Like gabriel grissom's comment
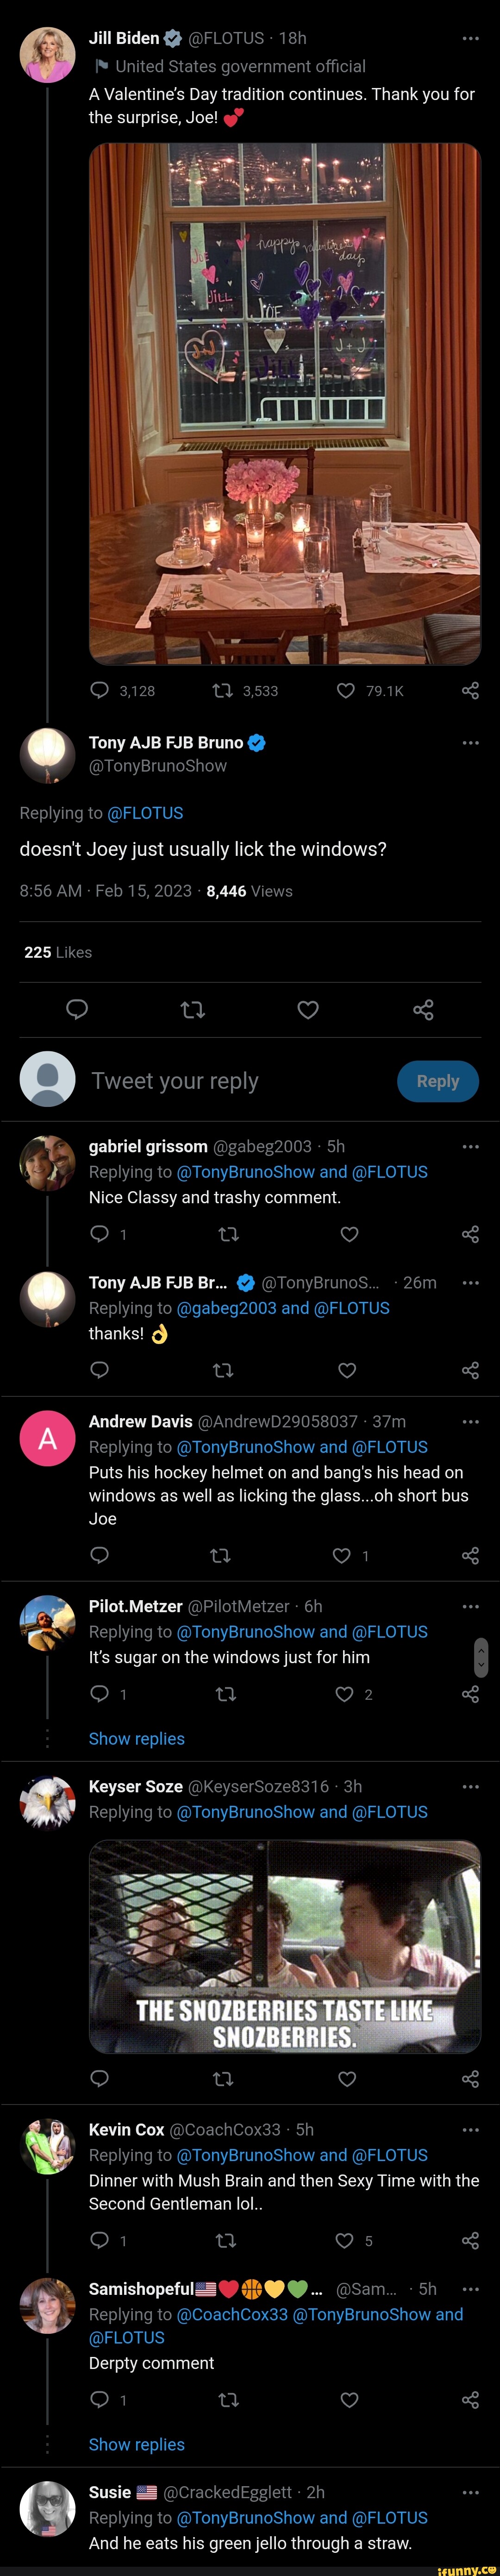 coord(349,1234)
